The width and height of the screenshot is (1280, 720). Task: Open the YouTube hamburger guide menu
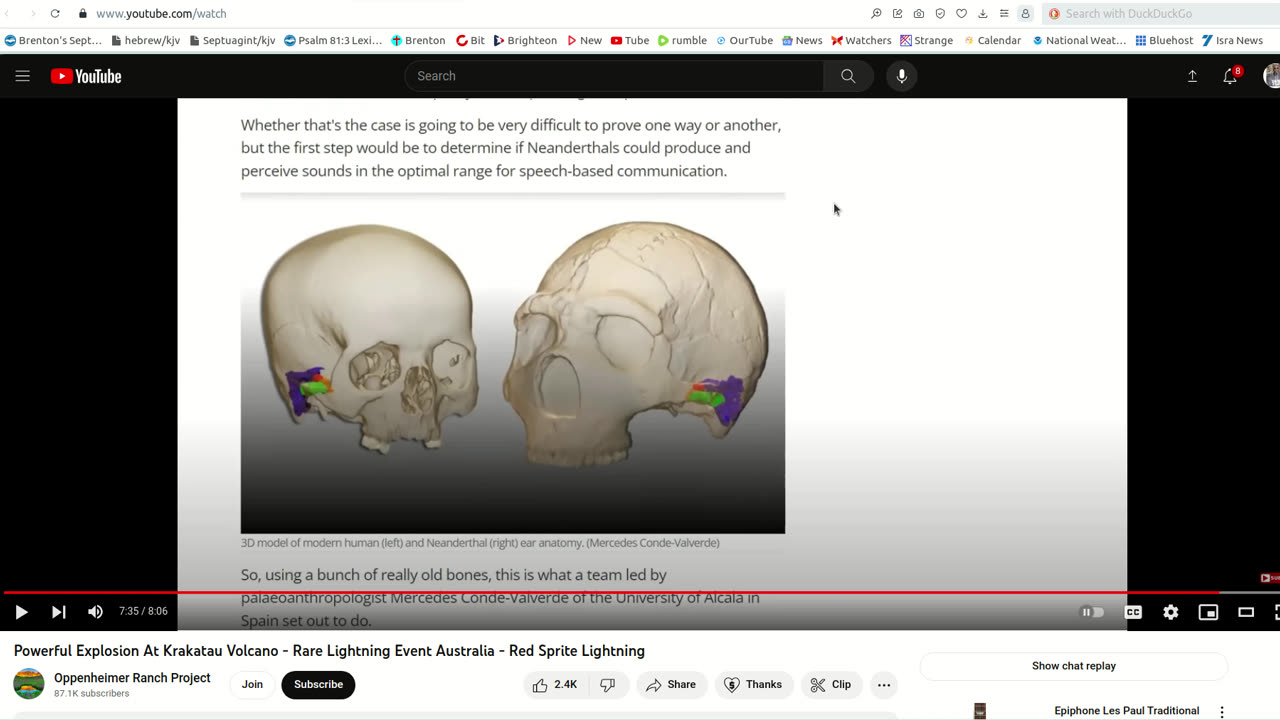(x=22, y=76)
